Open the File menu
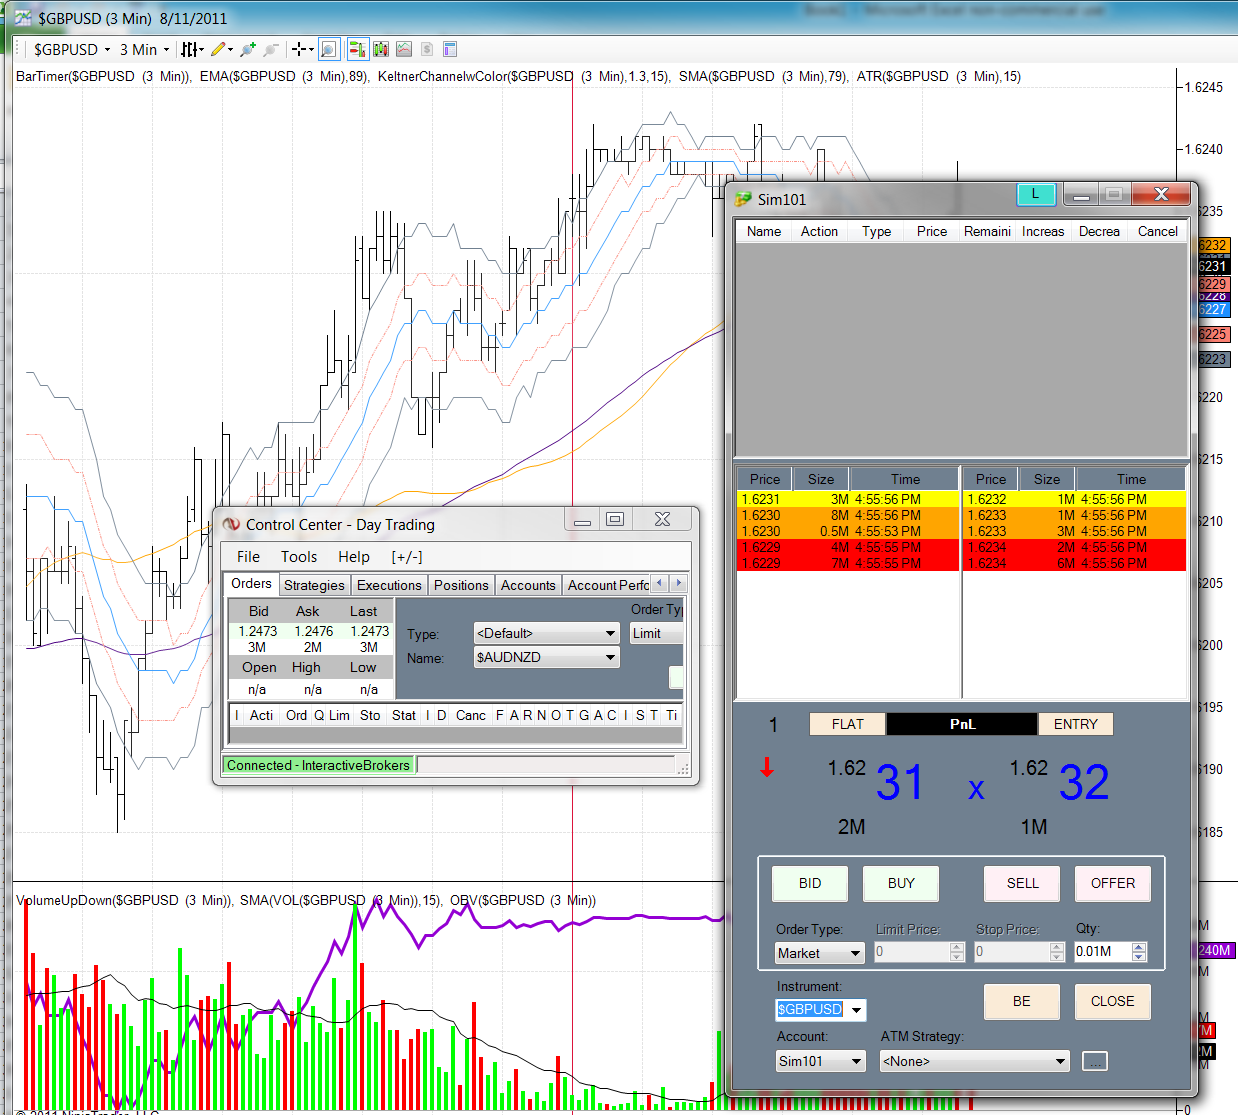 [x=248, y=557]
